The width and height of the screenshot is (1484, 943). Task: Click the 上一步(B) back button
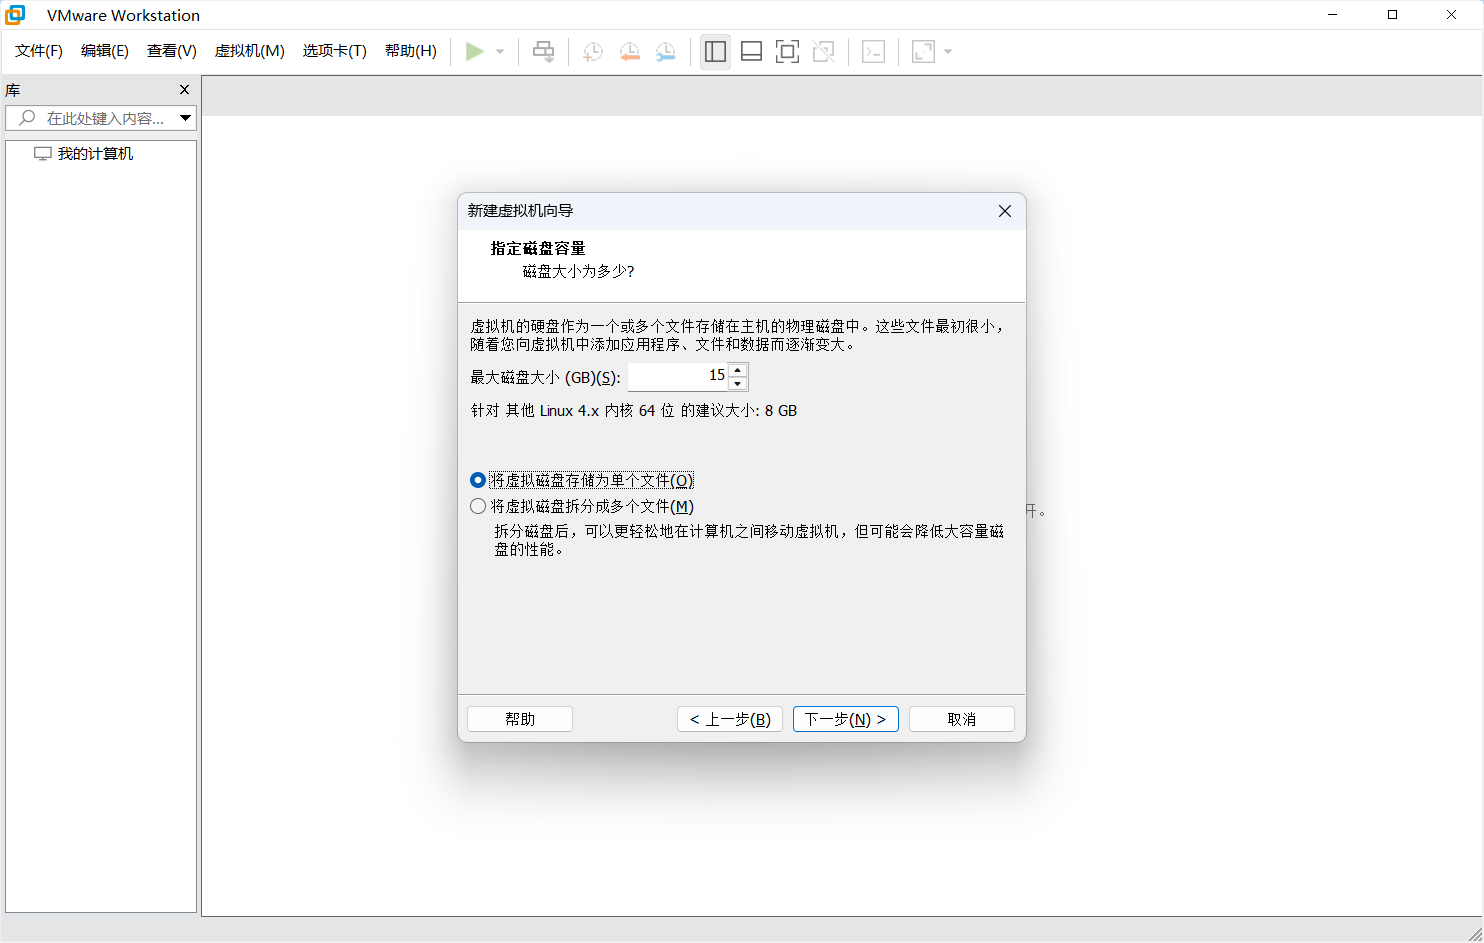pyautogui.click(x=730, y=719)
